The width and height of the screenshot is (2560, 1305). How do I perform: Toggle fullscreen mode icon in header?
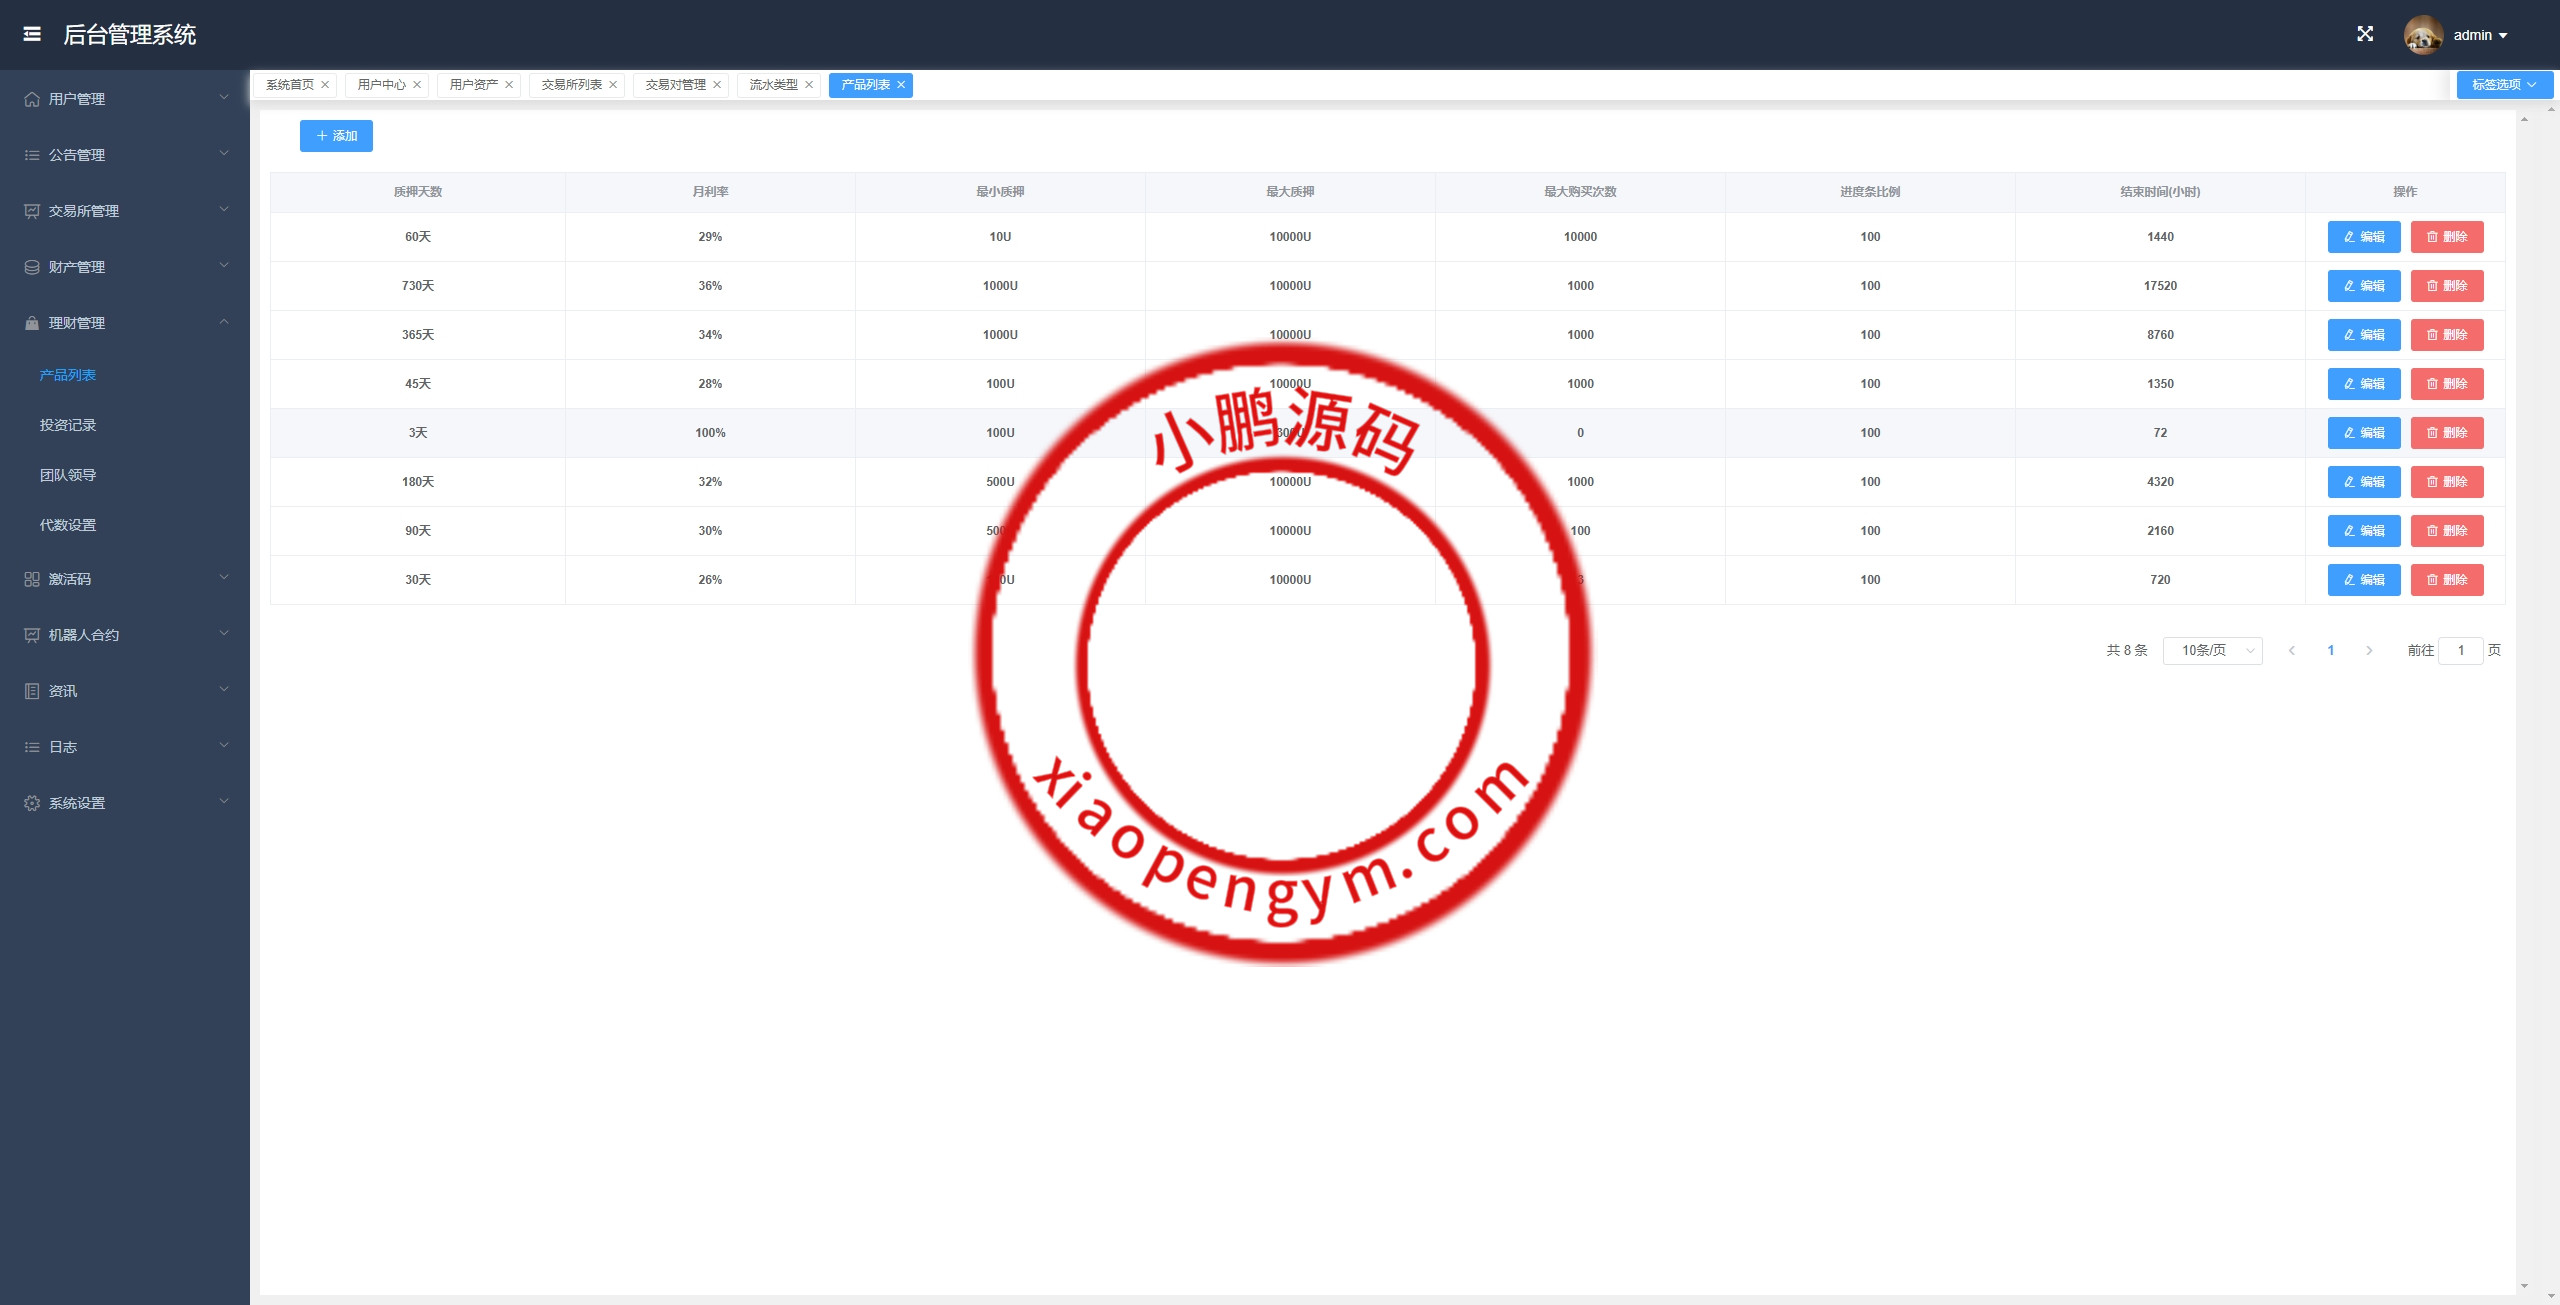pyautogui.click(x=2365, y=34)
